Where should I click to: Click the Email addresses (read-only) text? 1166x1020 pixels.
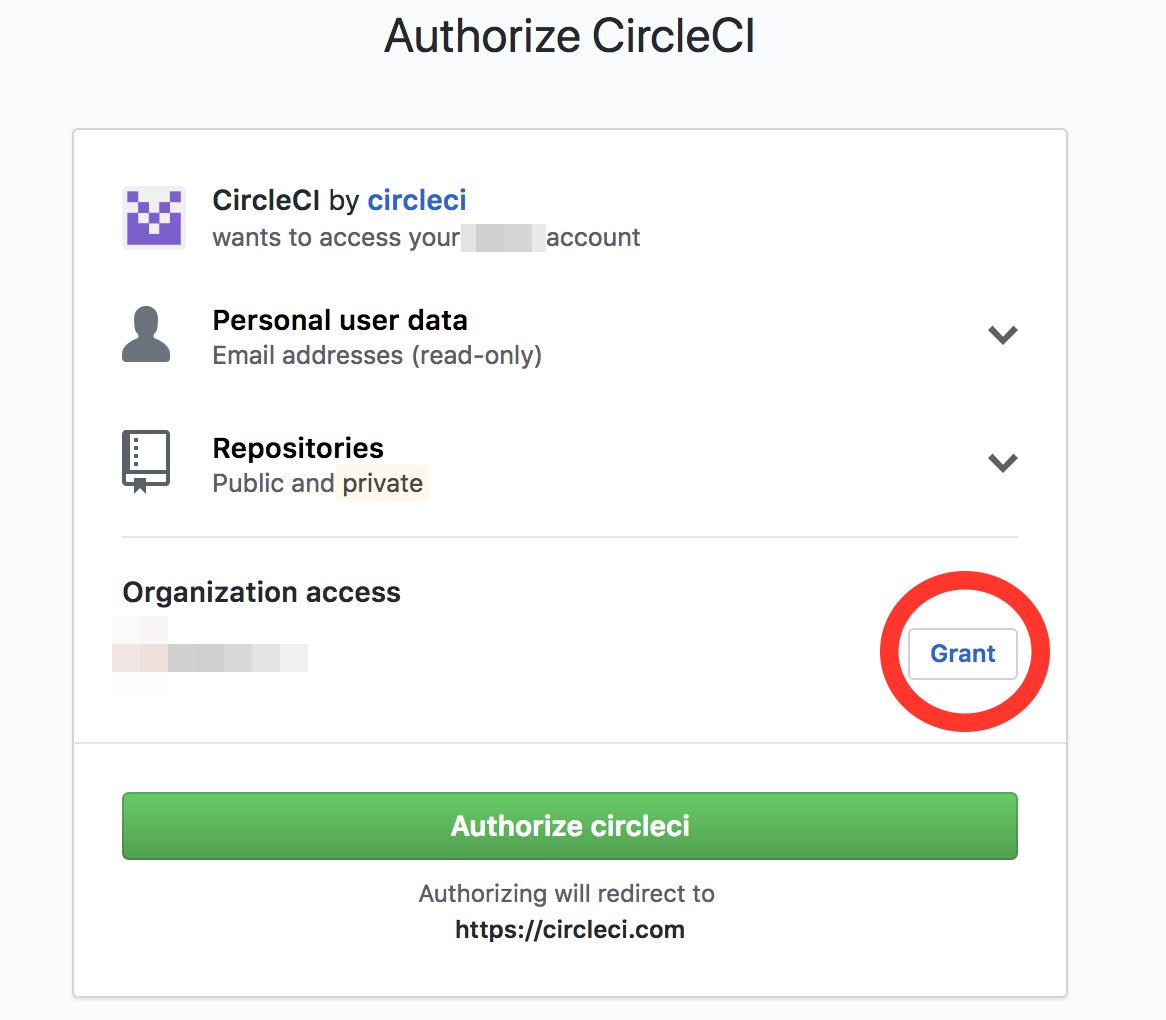coord(377,356)
